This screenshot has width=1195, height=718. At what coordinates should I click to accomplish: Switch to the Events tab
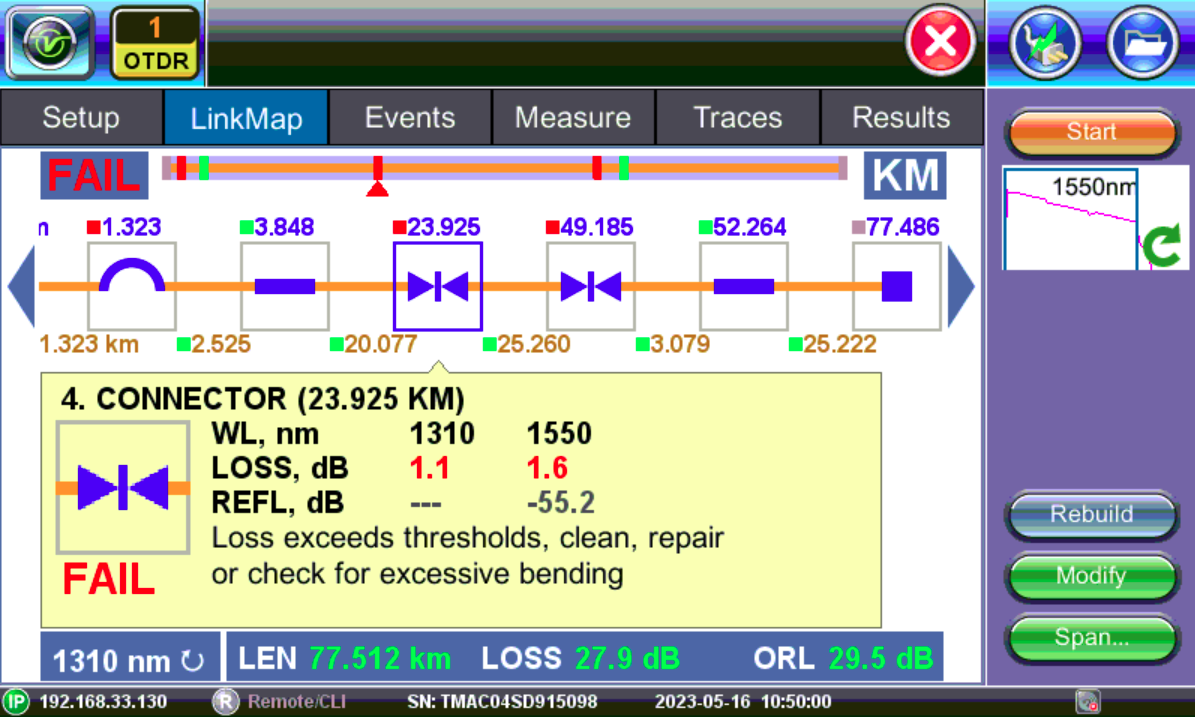point(409,117)
